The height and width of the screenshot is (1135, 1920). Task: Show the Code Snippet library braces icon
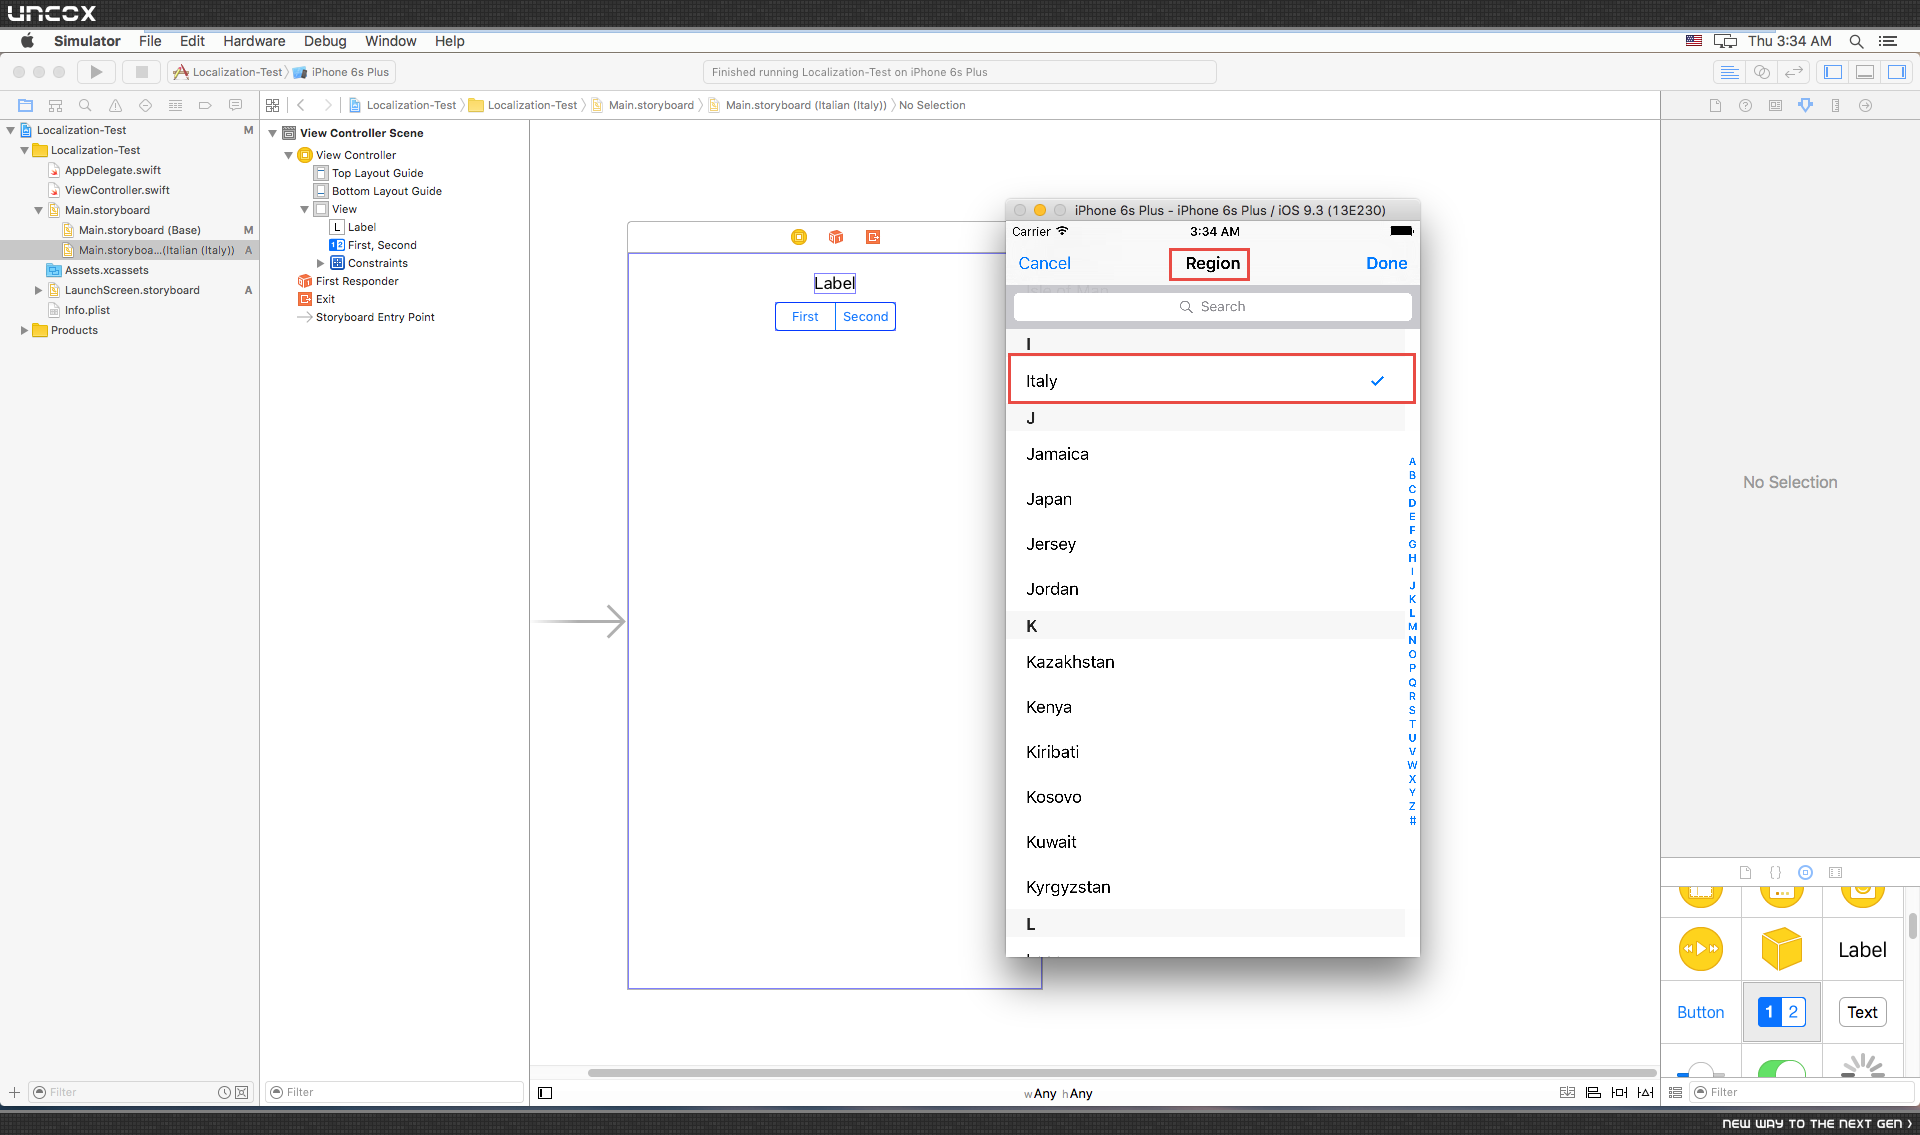point(1776,872)
